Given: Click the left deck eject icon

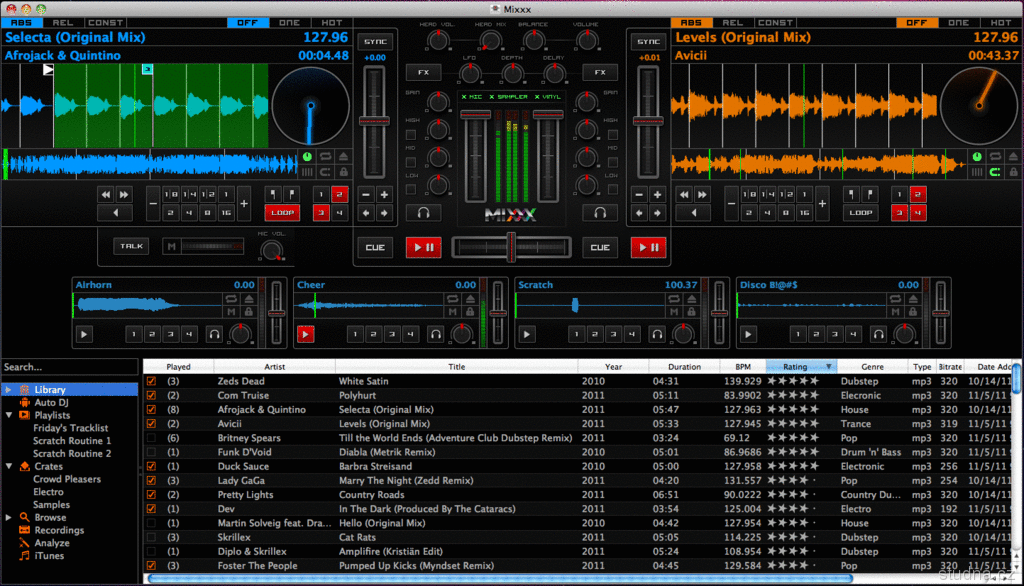Looking at the screenshot, I should [341, 156].
